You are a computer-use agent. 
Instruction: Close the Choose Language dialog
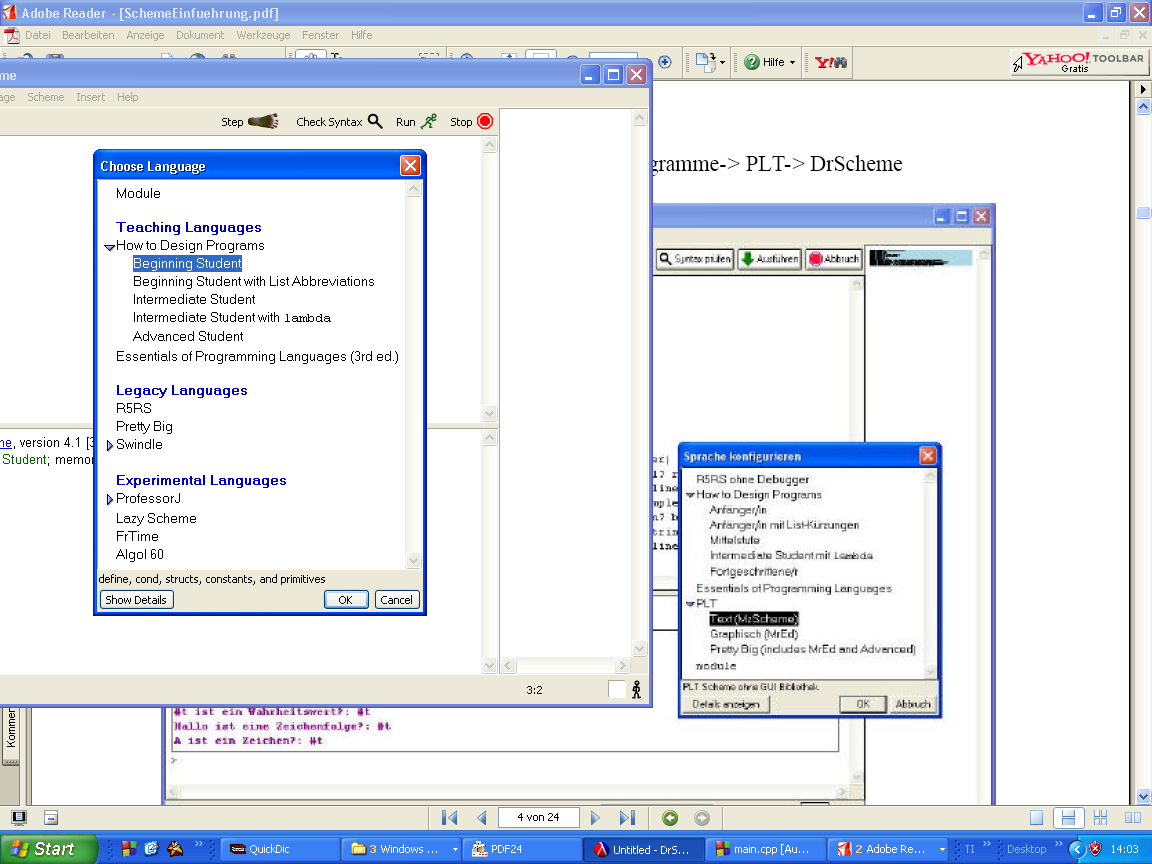(x=410, y=166)
